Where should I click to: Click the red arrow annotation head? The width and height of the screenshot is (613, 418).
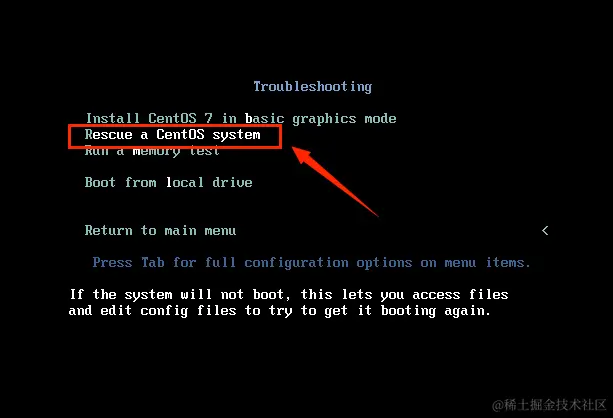point(303,154)
